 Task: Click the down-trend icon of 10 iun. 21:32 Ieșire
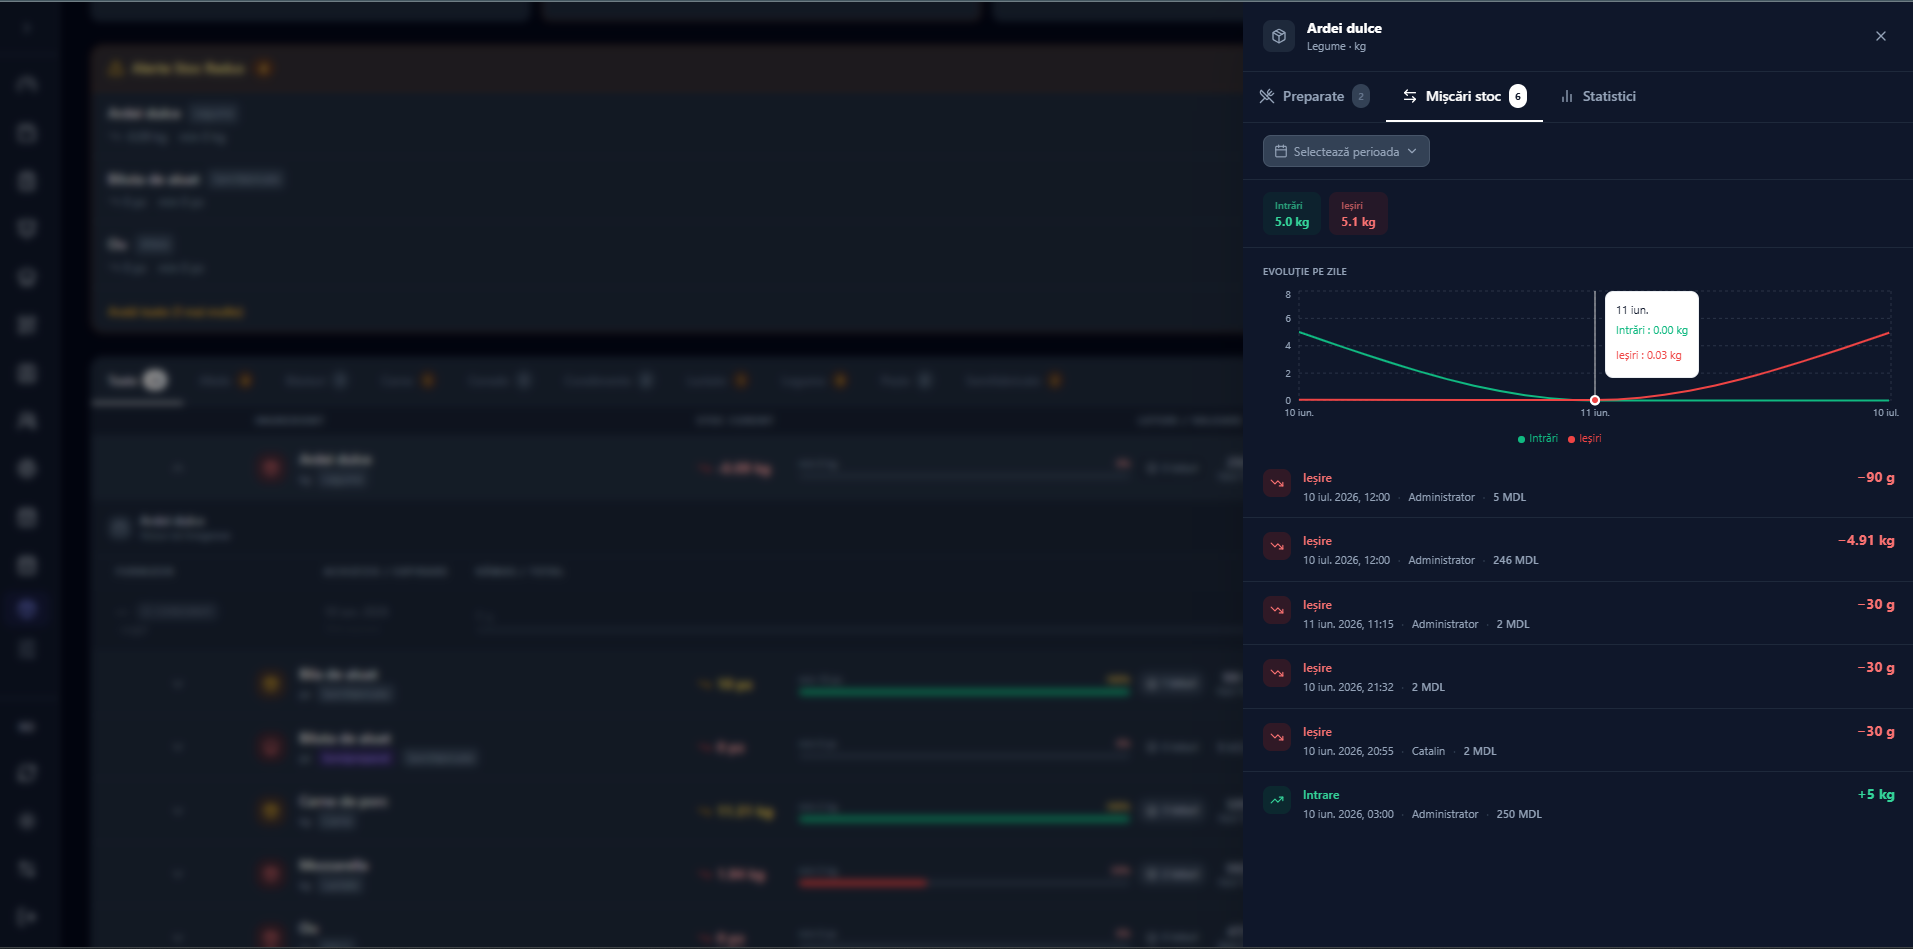[x=1277, y=673]
